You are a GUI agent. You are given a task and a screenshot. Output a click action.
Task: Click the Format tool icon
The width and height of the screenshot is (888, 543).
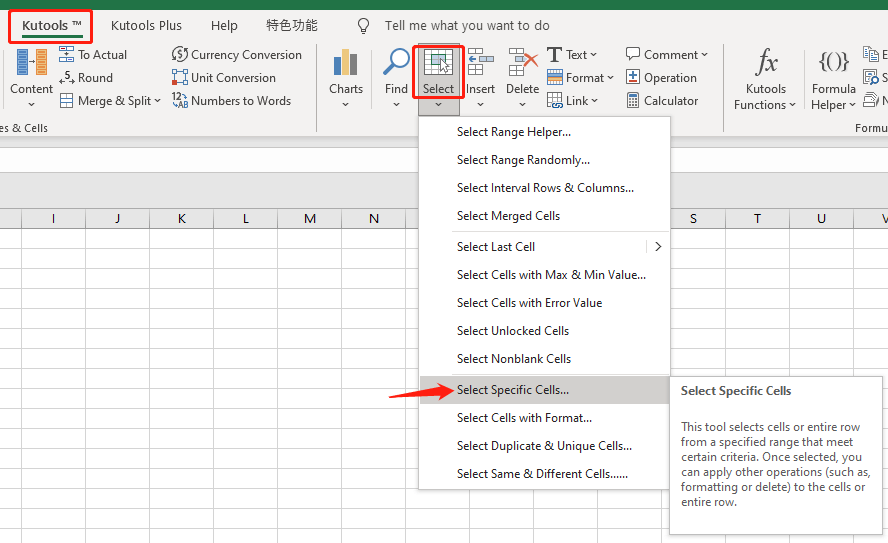[554, 78]
